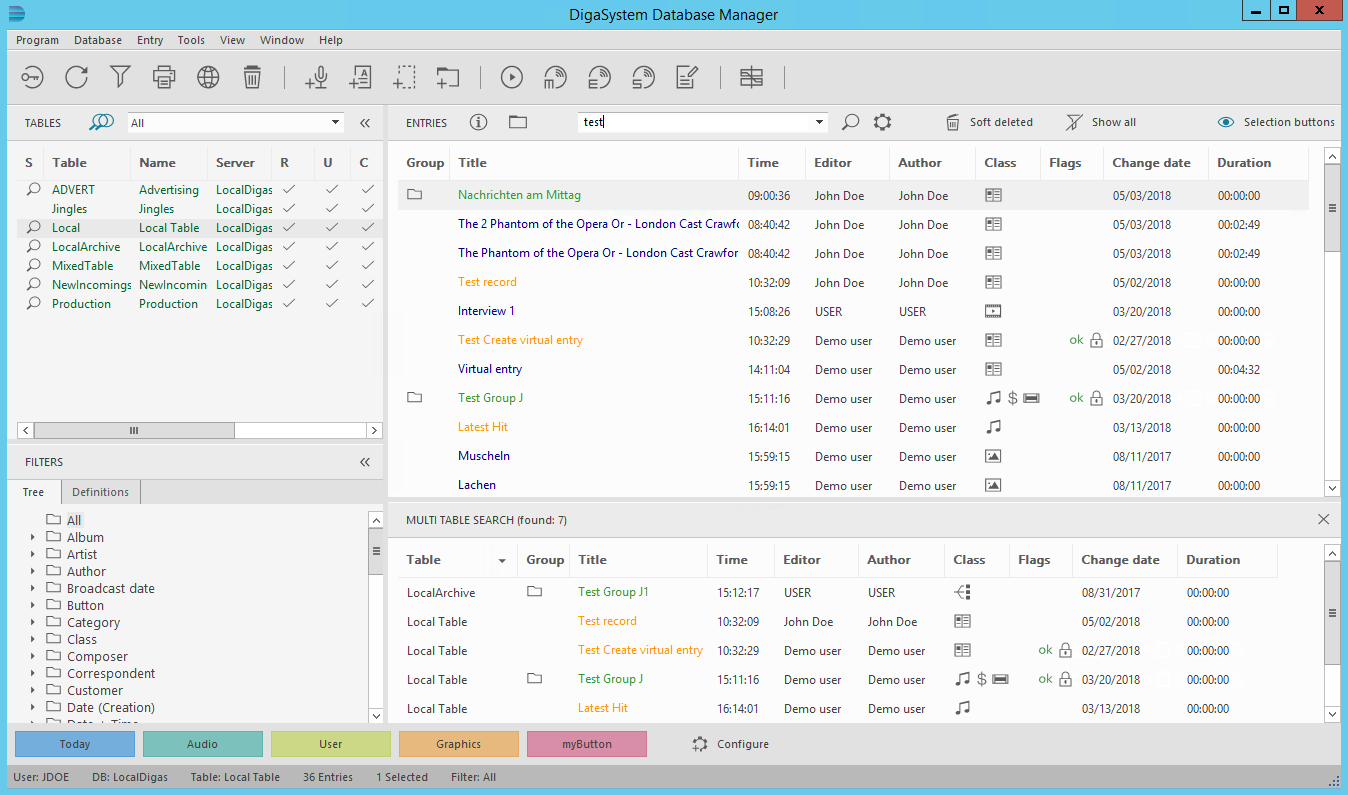This screenshot has height=795, width=1348.
Task: Select the Print icon in the toolbar
Action: click(164, 77)
